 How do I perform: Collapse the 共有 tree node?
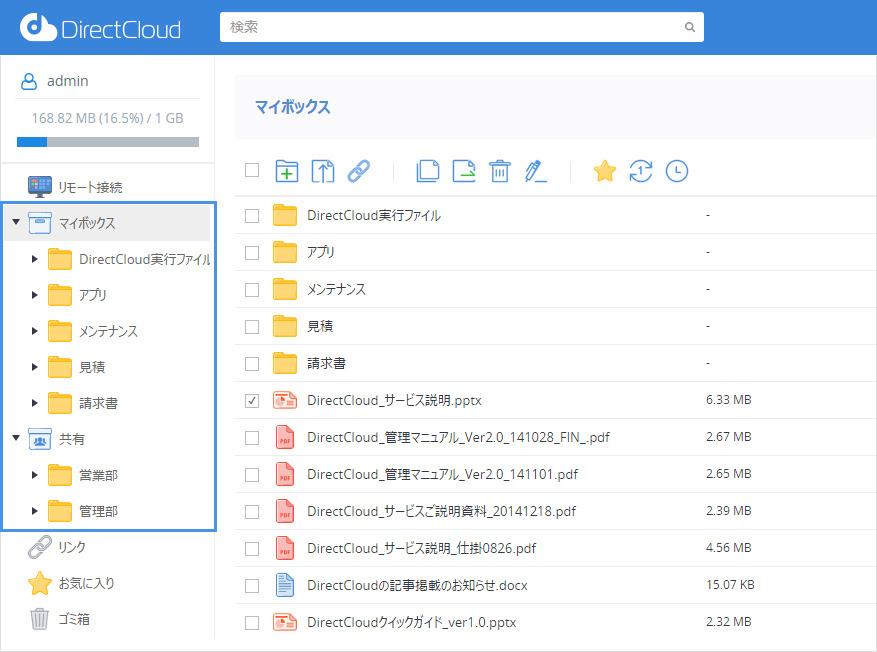pyautogui.click(x=16, y=438)
